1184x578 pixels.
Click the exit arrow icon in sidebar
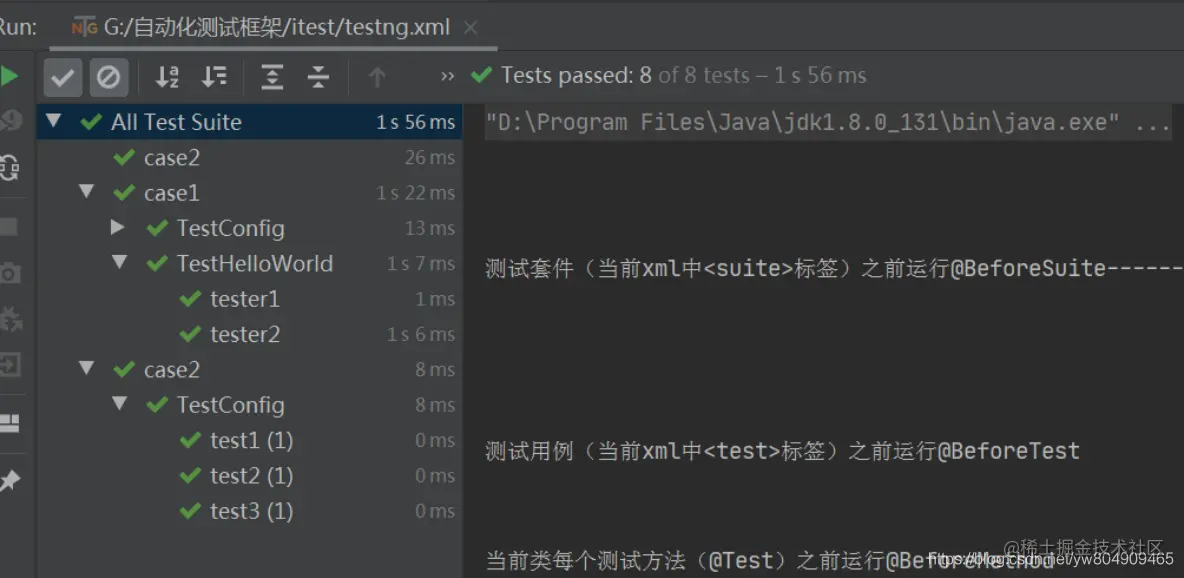coord(10,366)
